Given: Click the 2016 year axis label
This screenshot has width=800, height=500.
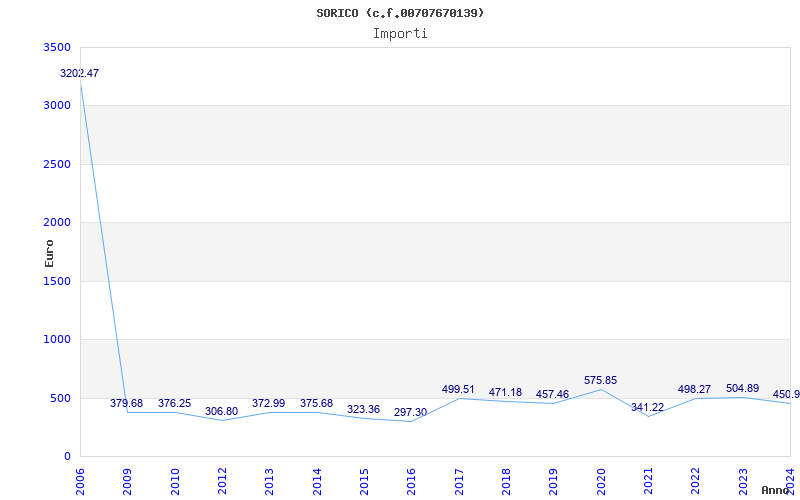Looking at the screenshot, I should tap(411, 481).
